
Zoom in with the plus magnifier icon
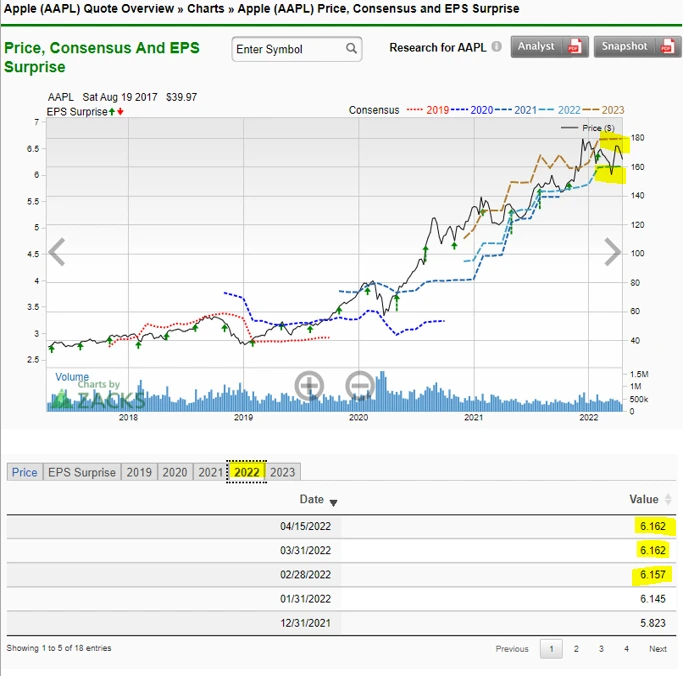click(x=309, y=386)
